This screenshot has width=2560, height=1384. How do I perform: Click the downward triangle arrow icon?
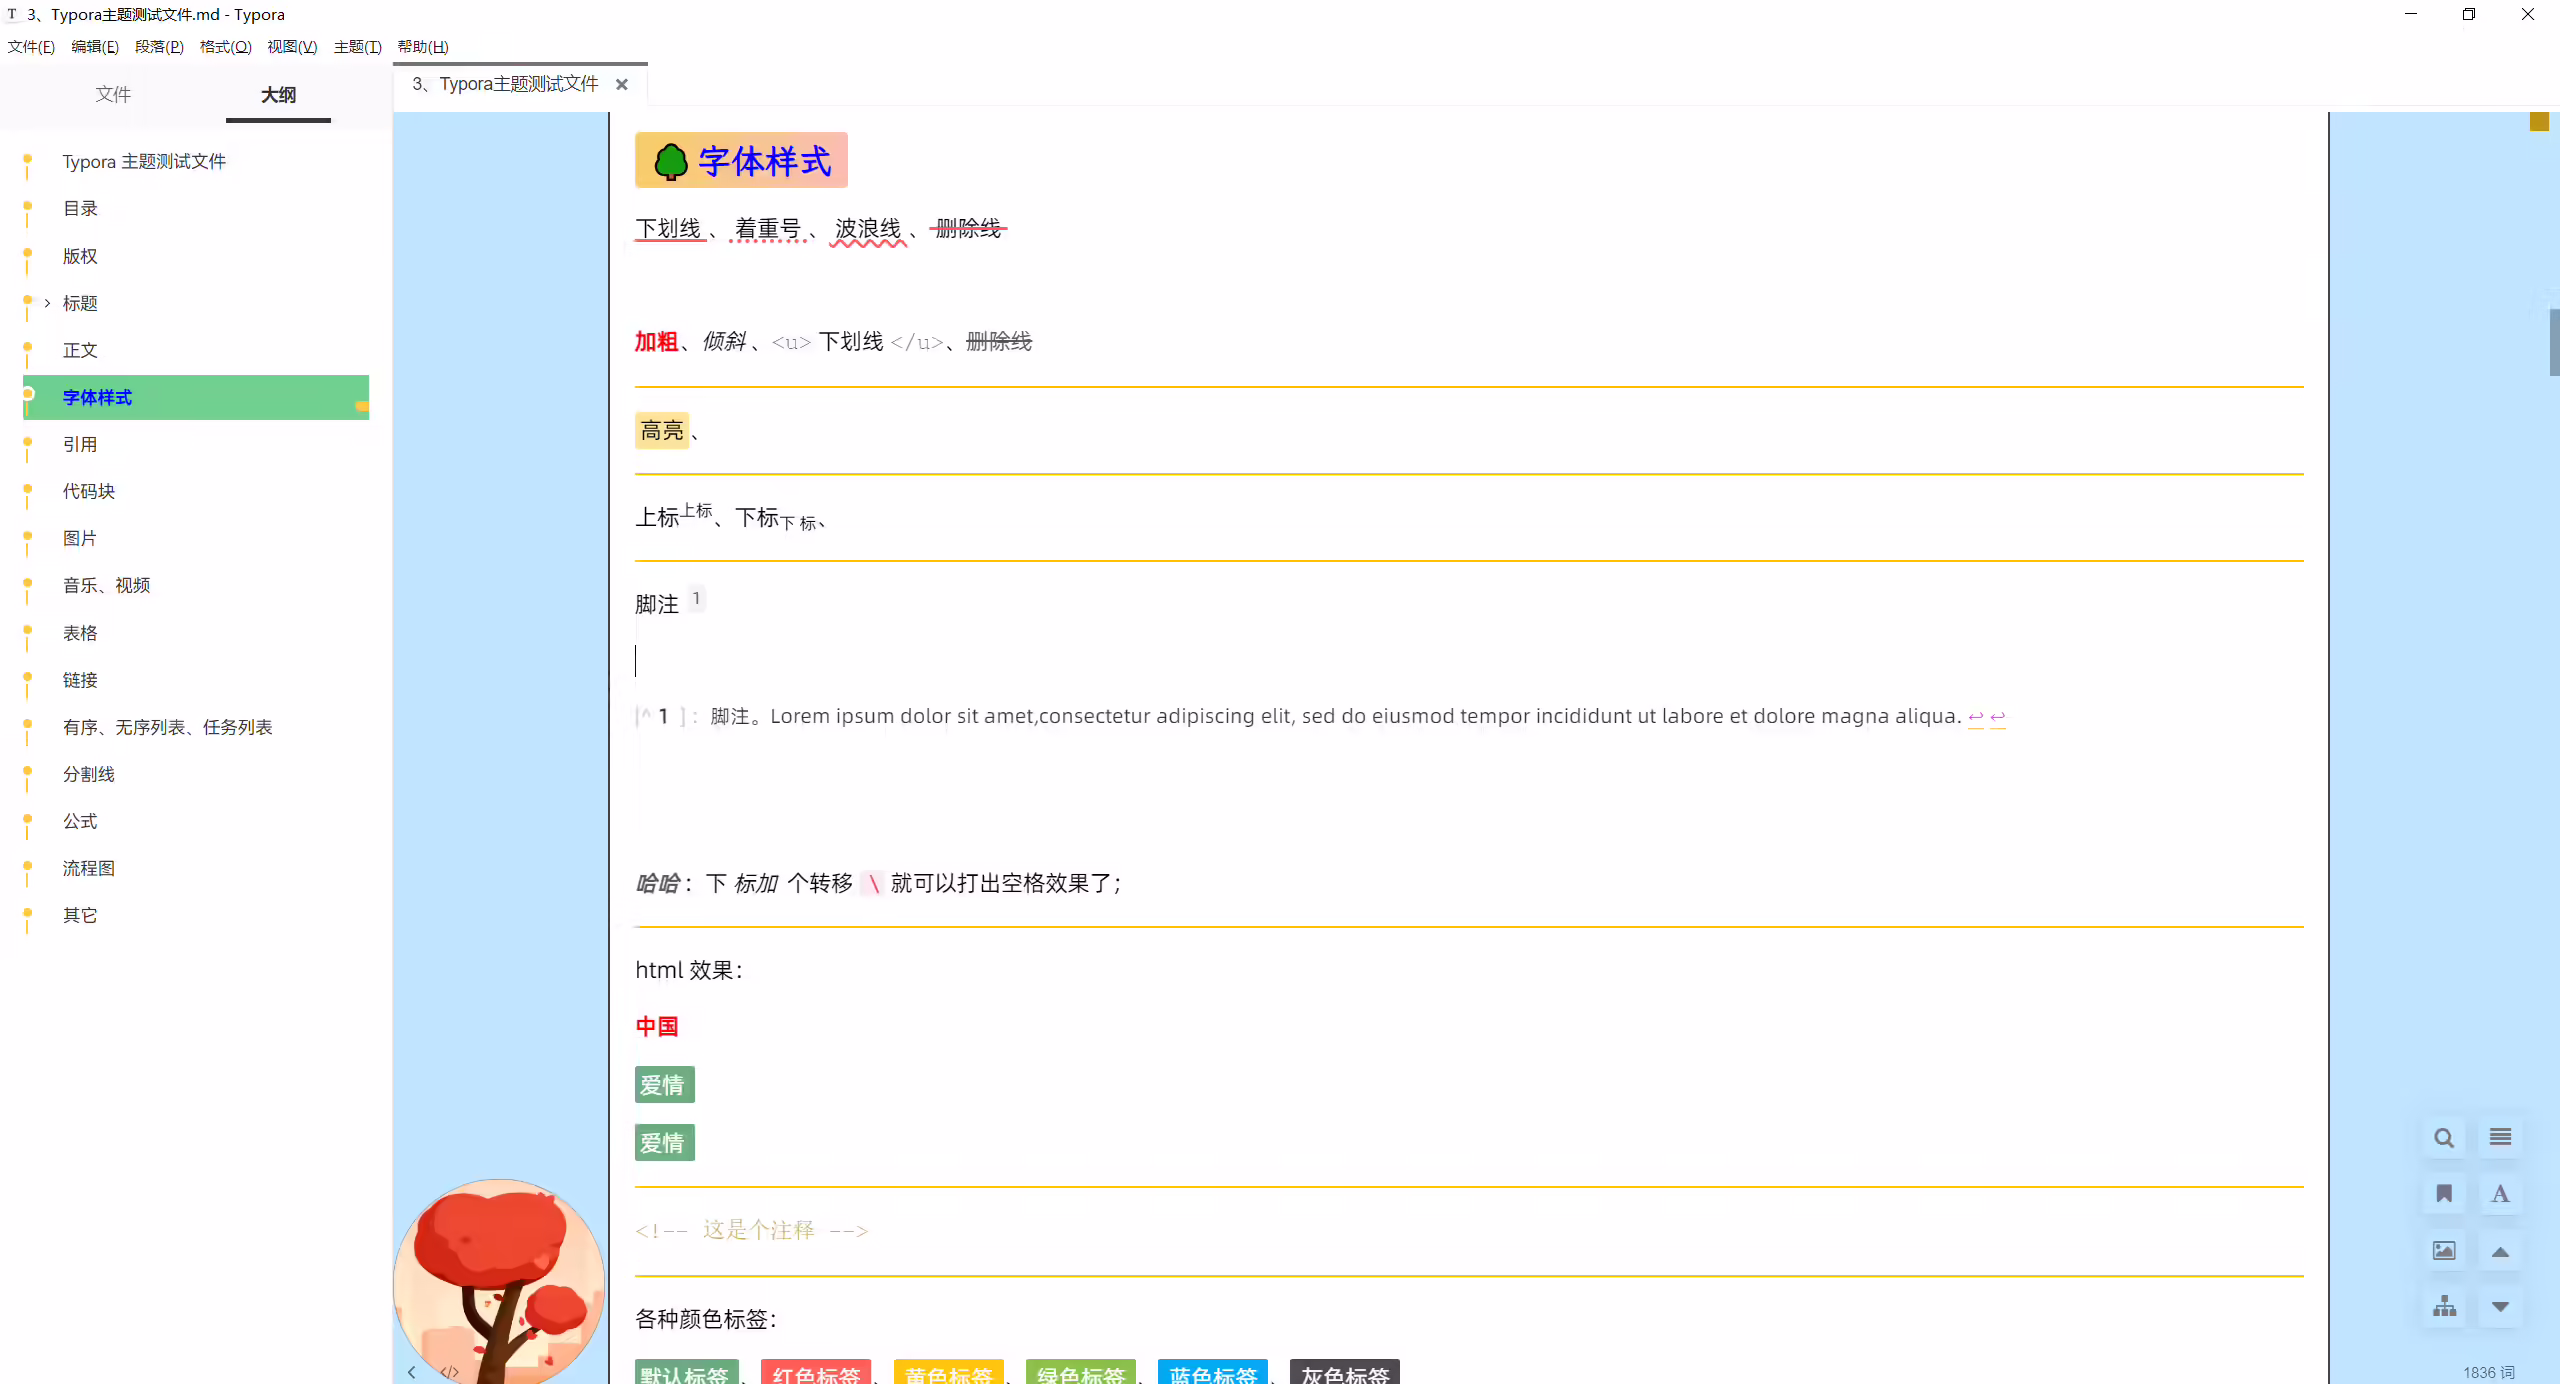click(2500, 1307)
